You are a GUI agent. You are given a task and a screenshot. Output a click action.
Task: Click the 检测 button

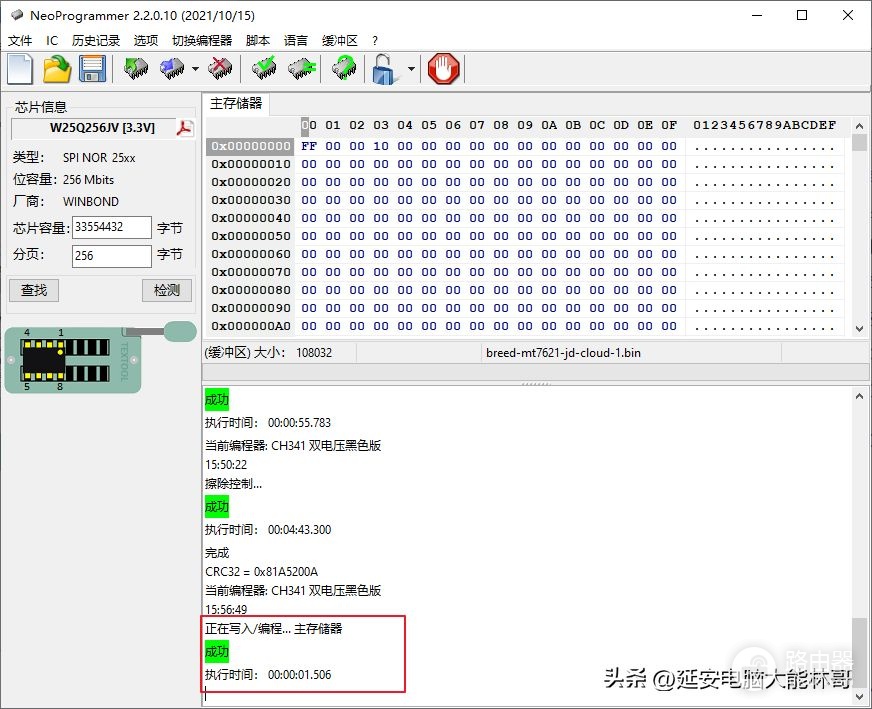167,290
